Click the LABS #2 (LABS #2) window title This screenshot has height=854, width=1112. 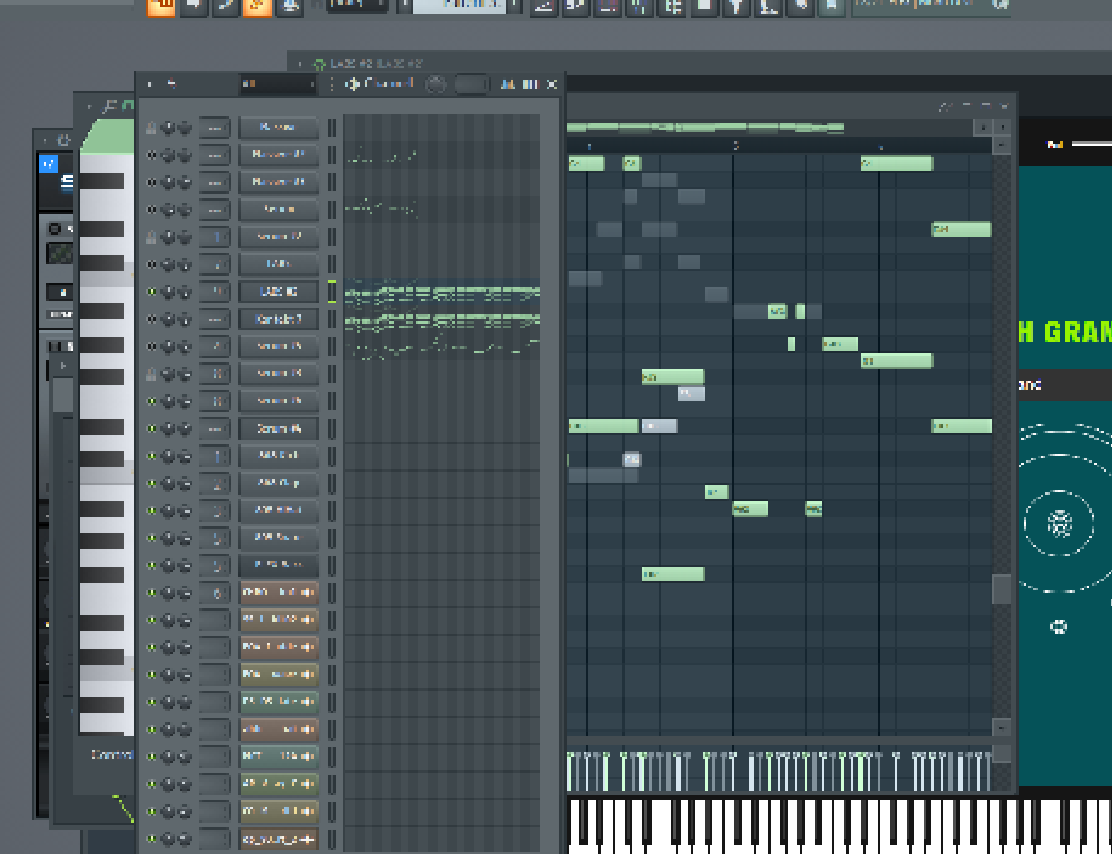point(377,64)
